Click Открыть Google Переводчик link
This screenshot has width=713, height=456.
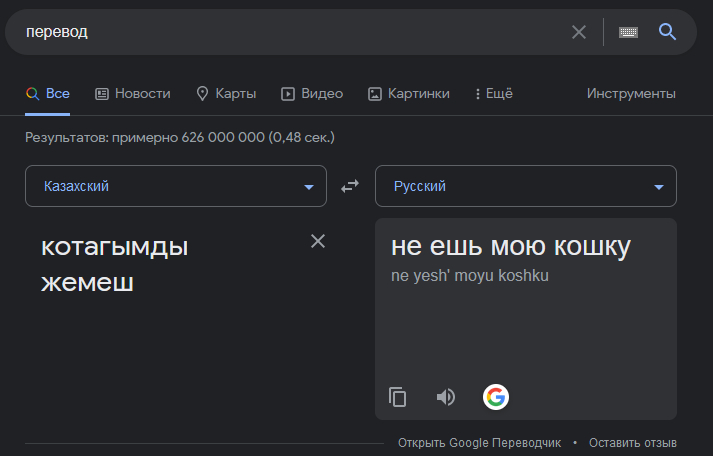click(x=479, y=442)
